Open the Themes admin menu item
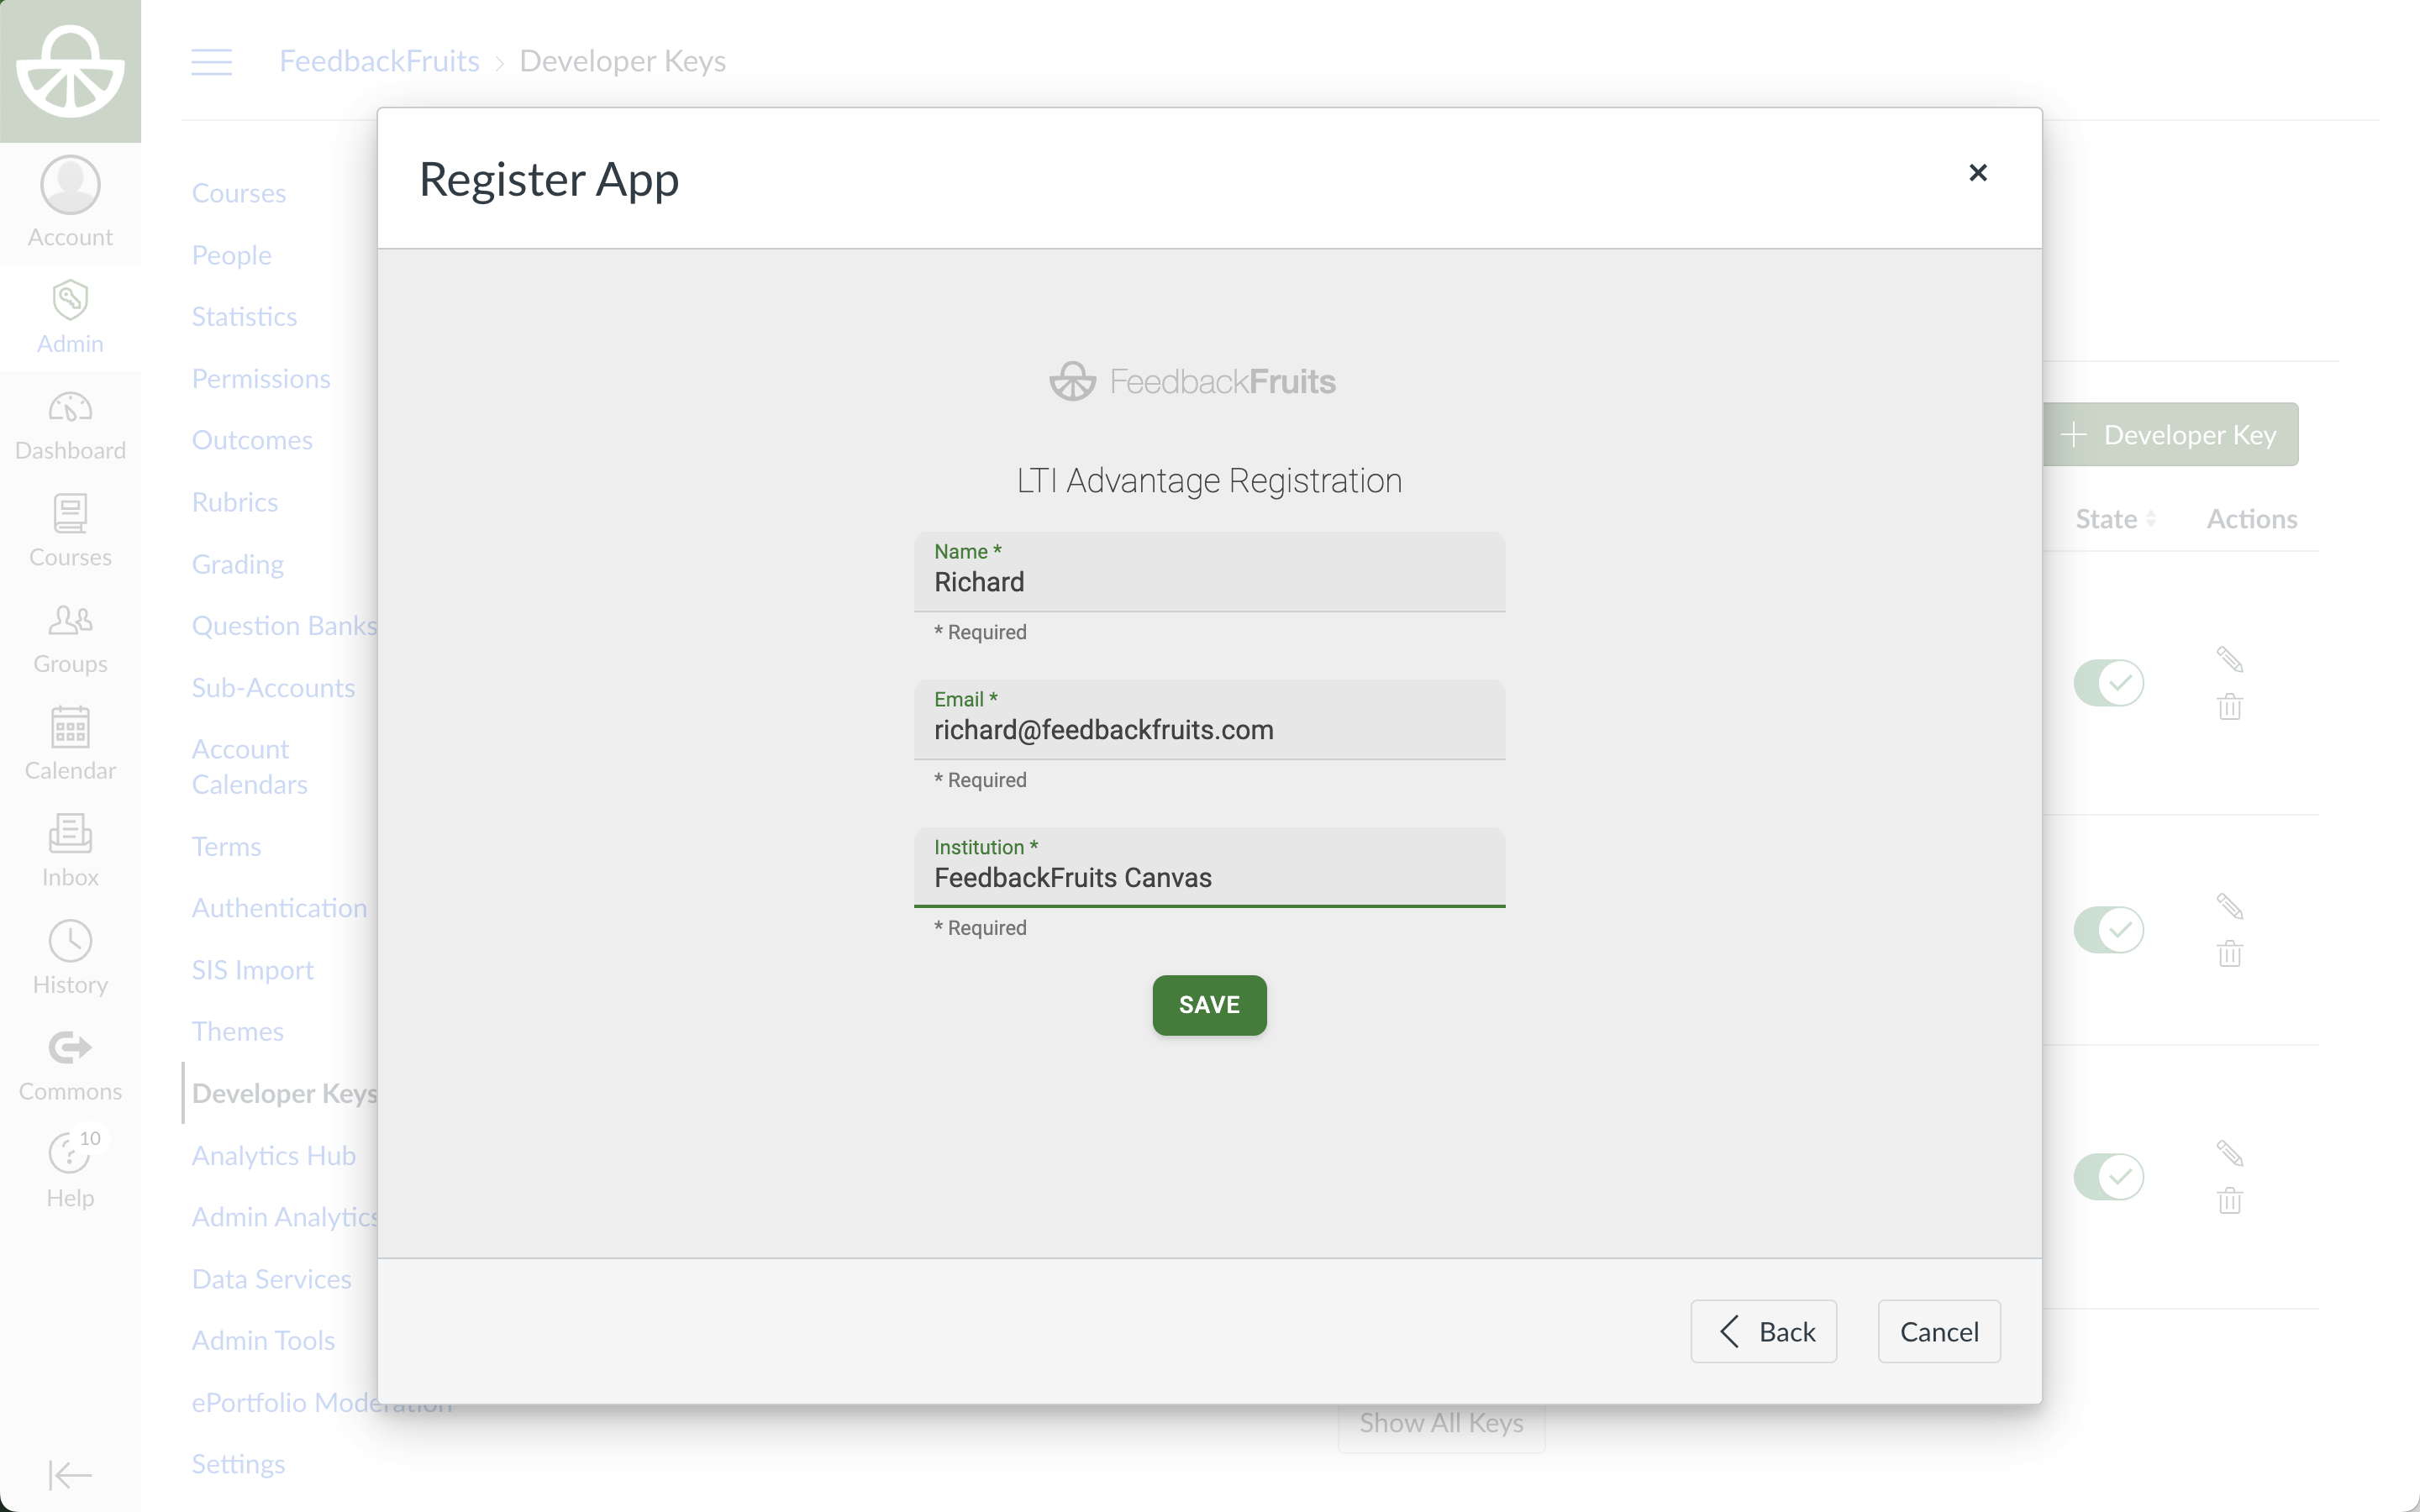 click(237, 1031)
